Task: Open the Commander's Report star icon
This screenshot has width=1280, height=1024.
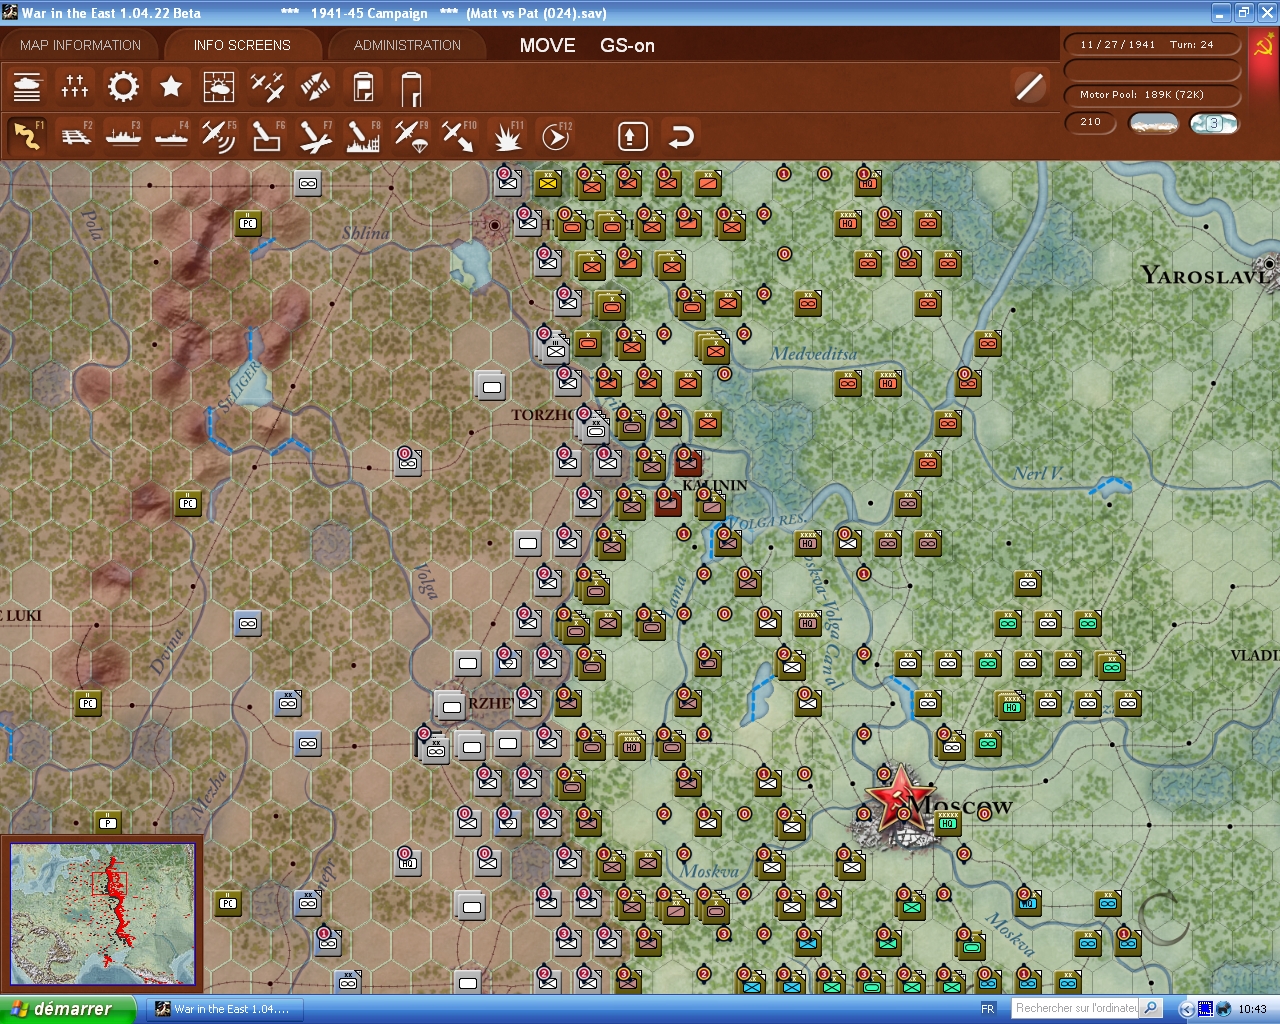Action: [x=171, y=87]
